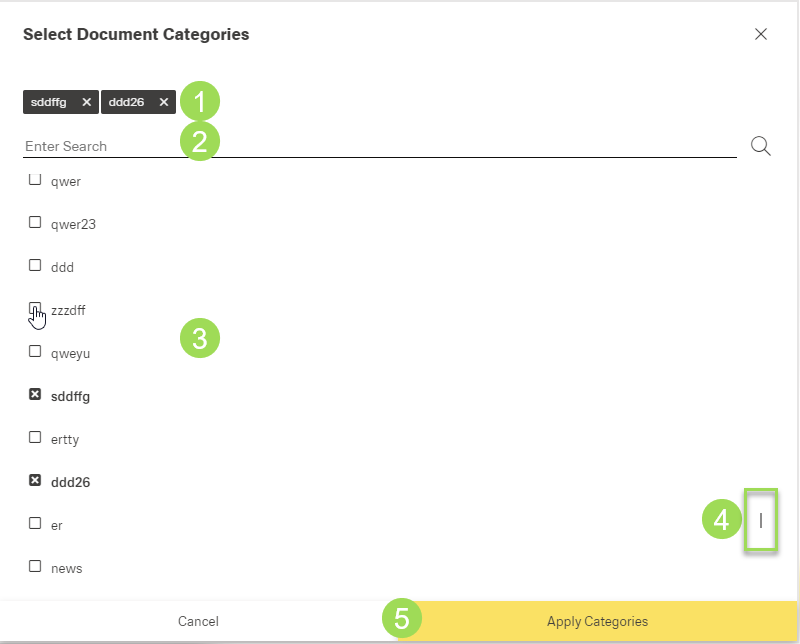Close the Select Document Categories dialog
Screen dimensions: 800x644
pyautogui.click(x=761, y=34)
